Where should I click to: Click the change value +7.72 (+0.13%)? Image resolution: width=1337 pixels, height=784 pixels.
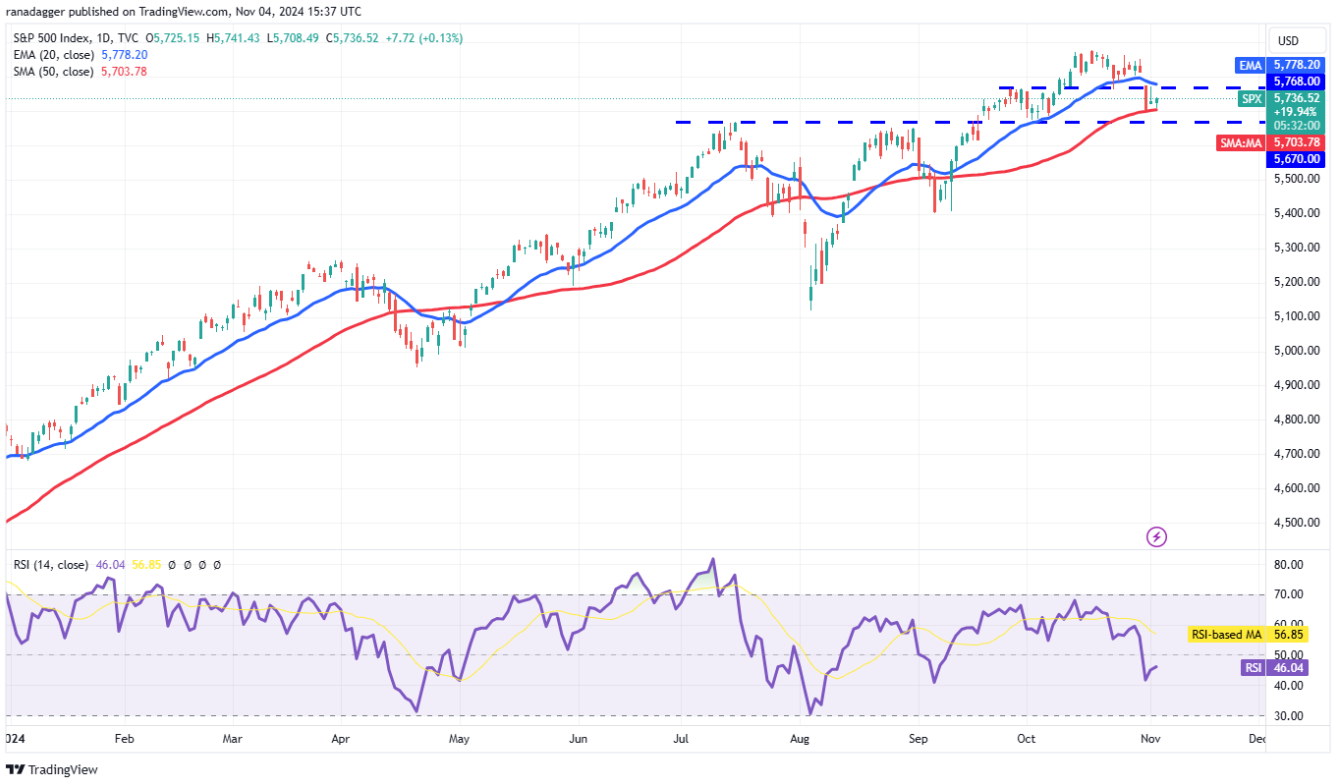click(424, 38)
